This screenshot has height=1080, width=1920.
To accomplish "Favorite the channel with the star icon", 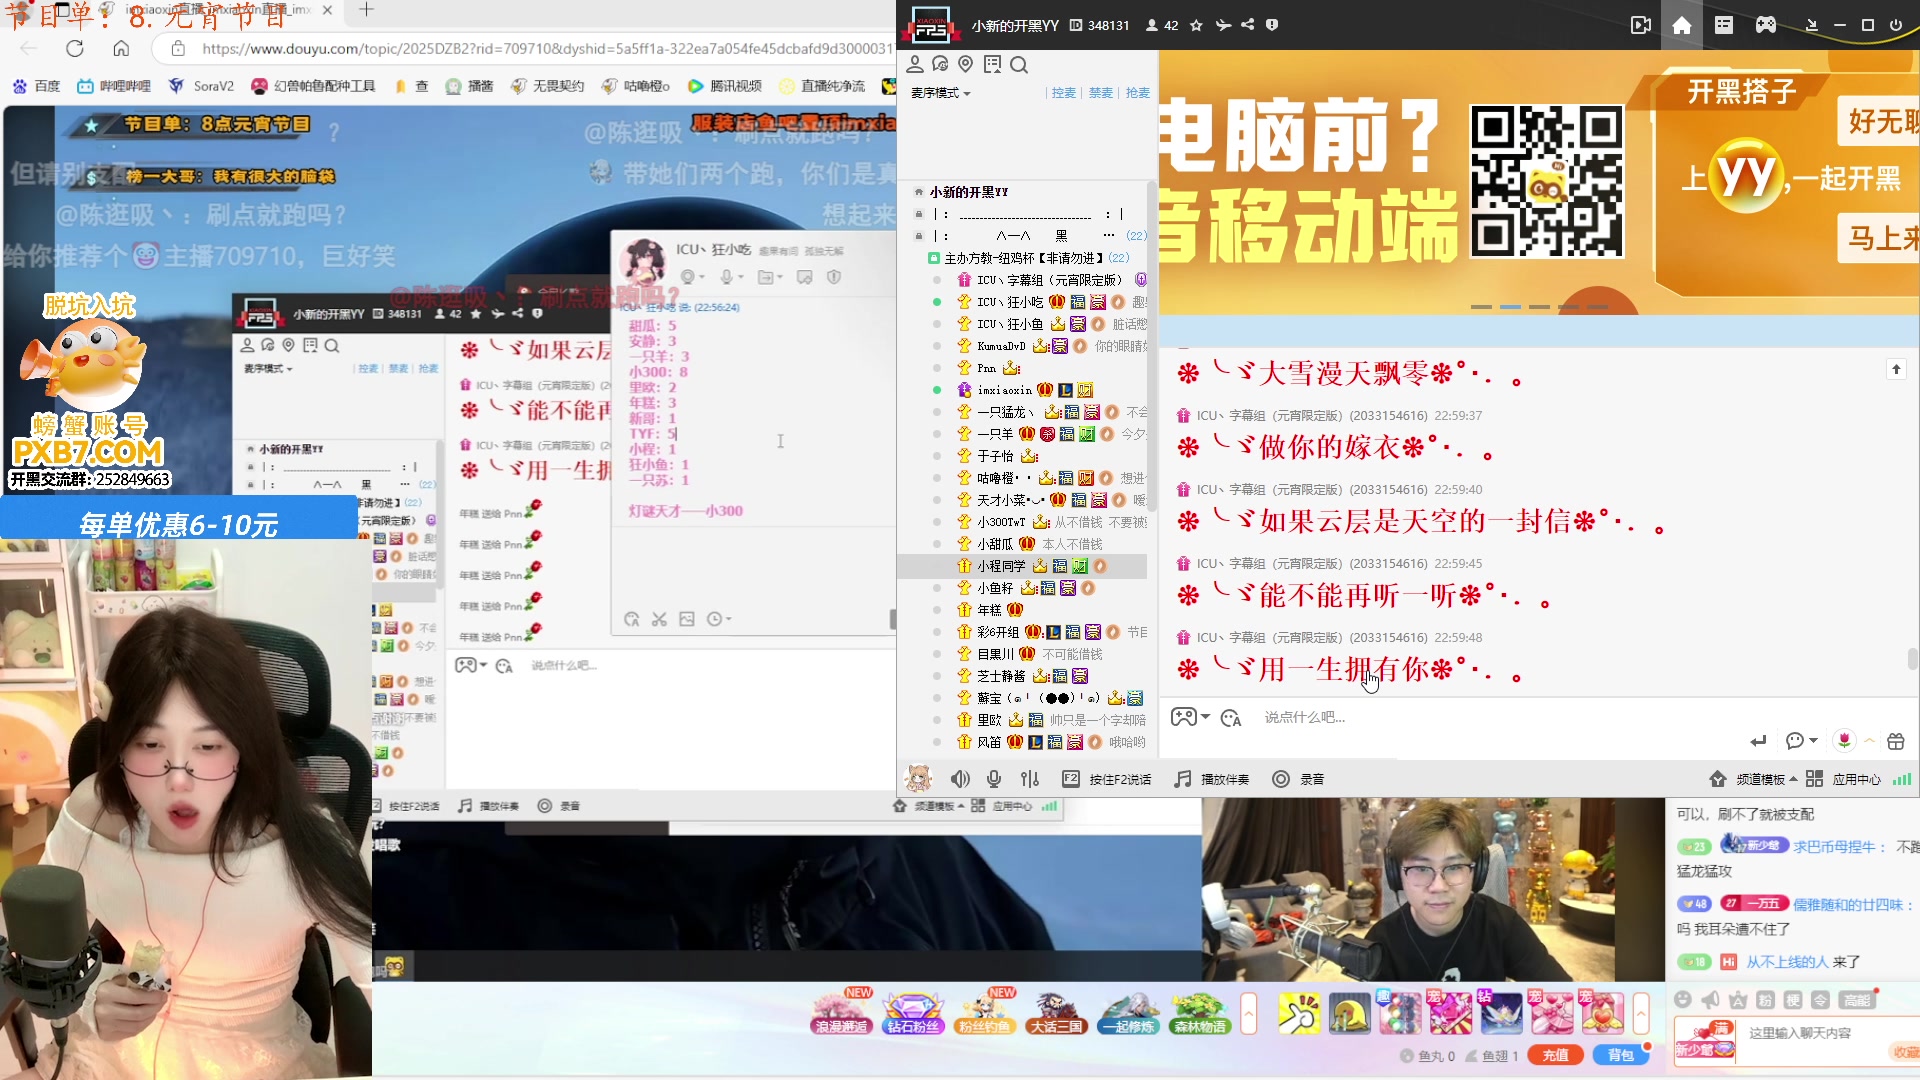I will click(1196, 25).
